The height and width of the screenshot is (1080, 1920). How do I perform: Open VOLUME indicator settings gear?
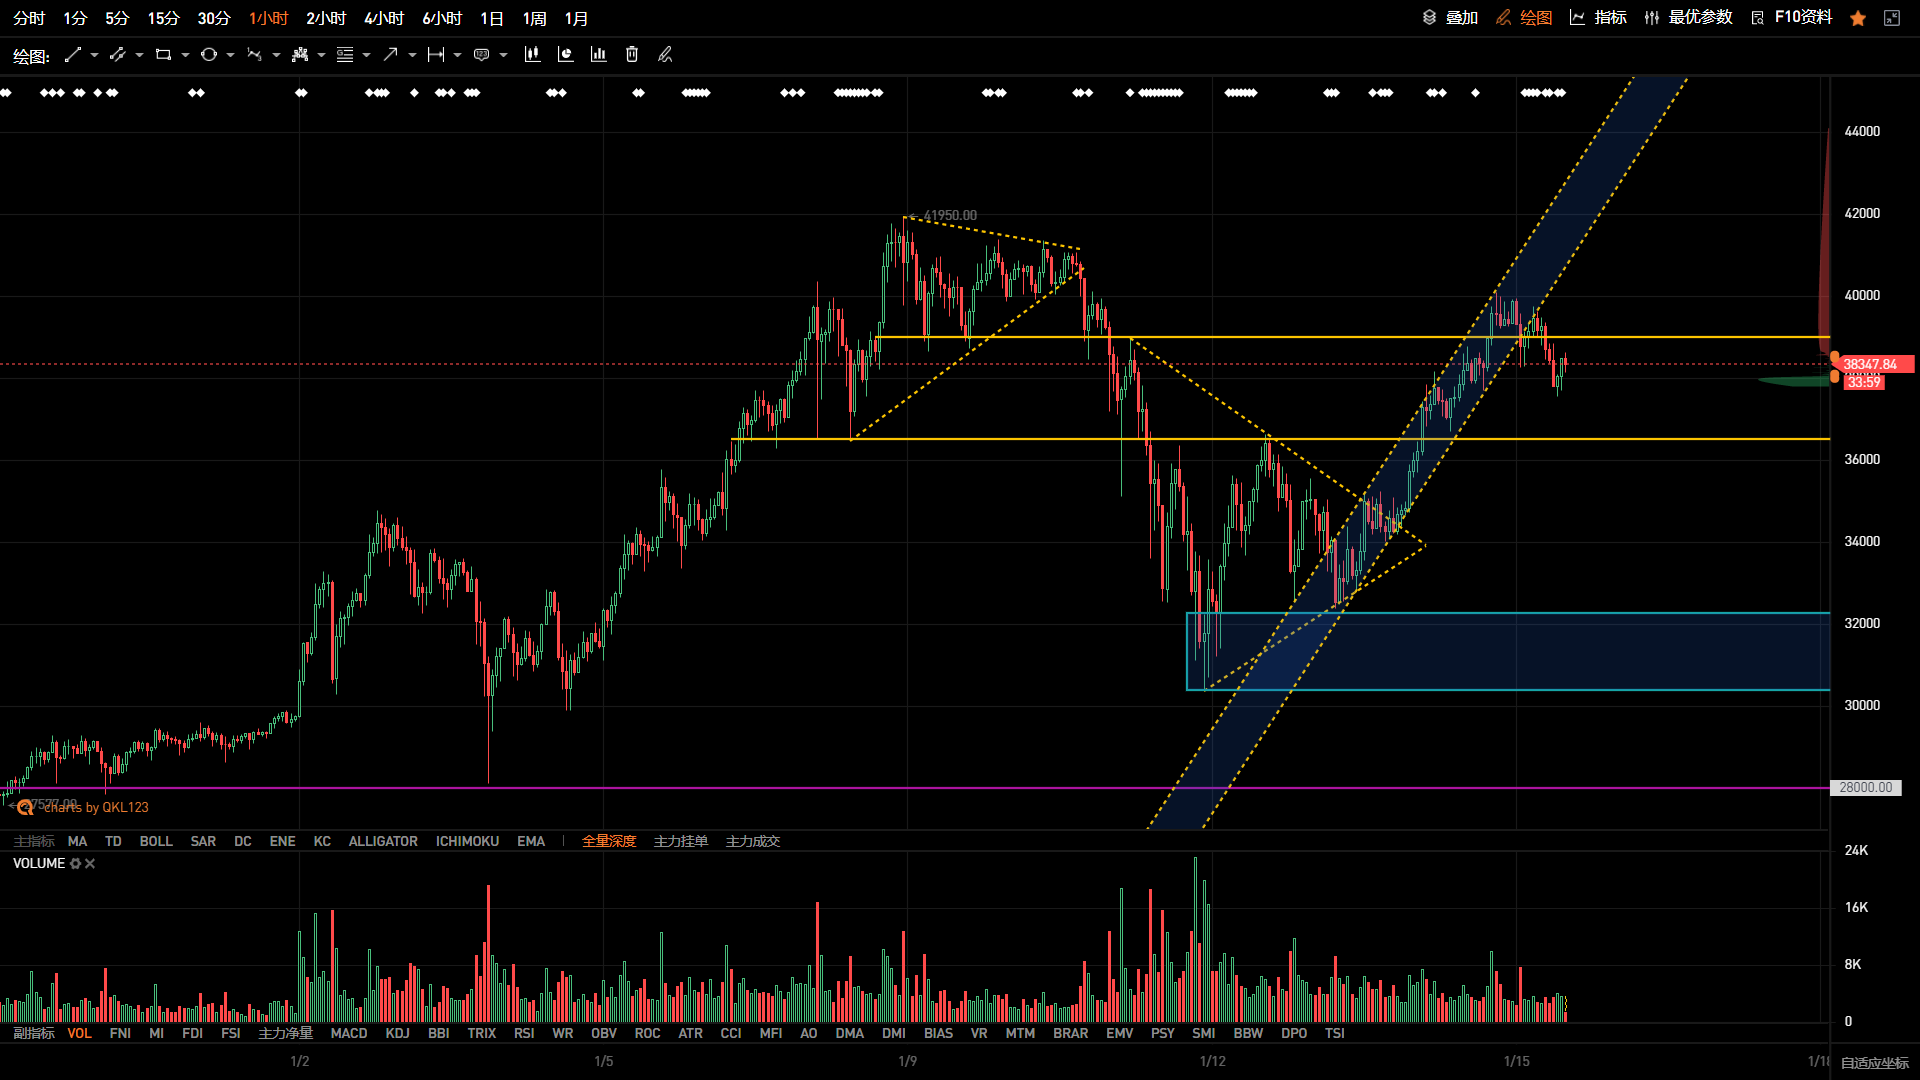tap(75, 863)
